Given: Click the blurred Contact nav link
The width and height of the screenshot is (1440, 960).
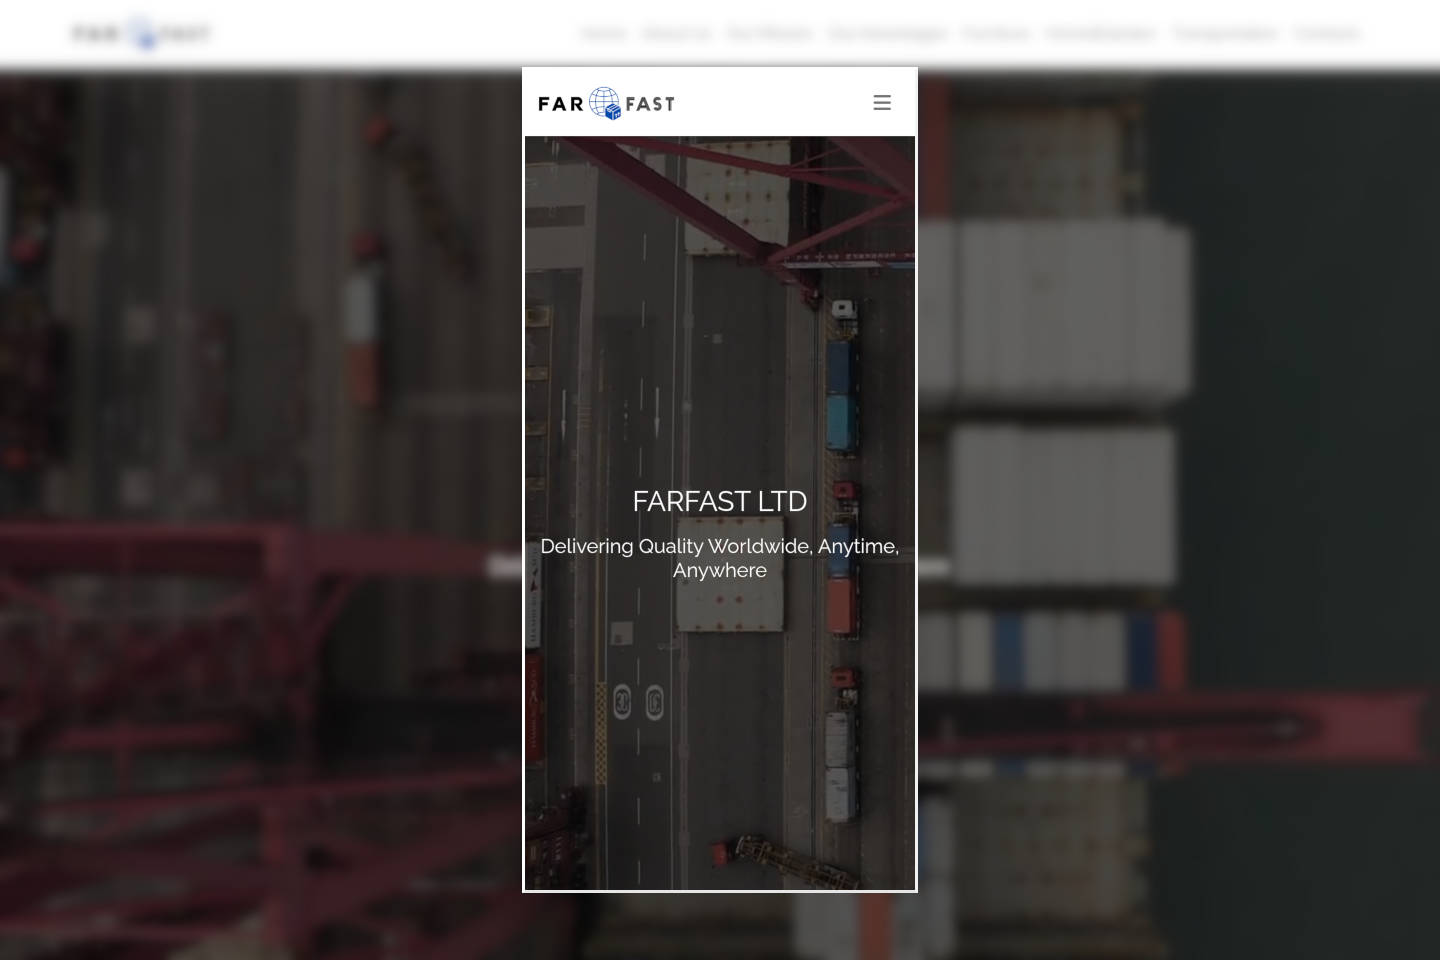Looking at the screenshot, I should coord(1326,34).
